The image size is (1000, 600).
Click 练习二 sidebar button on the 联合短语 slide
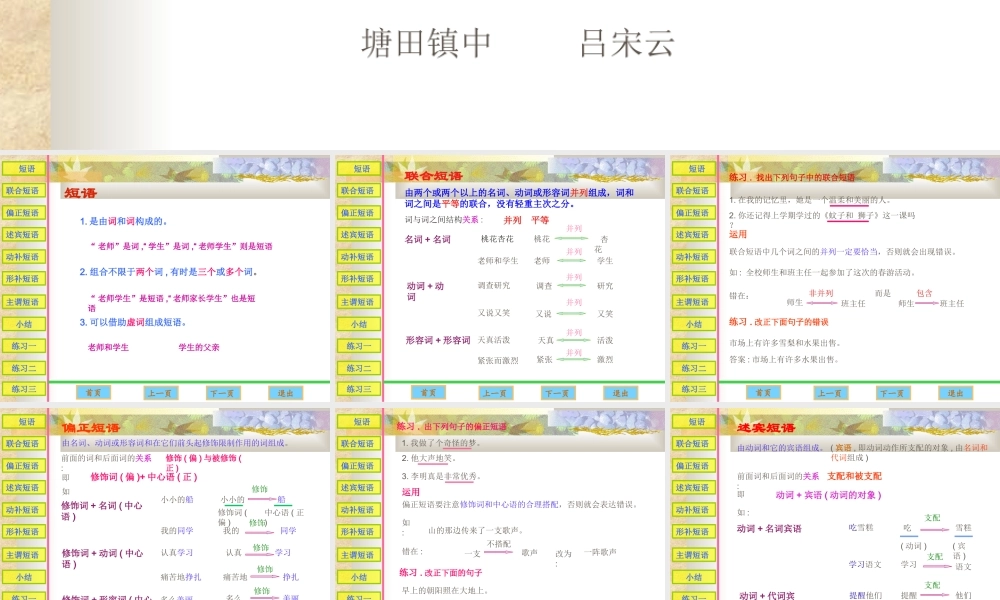click(358, 368)
